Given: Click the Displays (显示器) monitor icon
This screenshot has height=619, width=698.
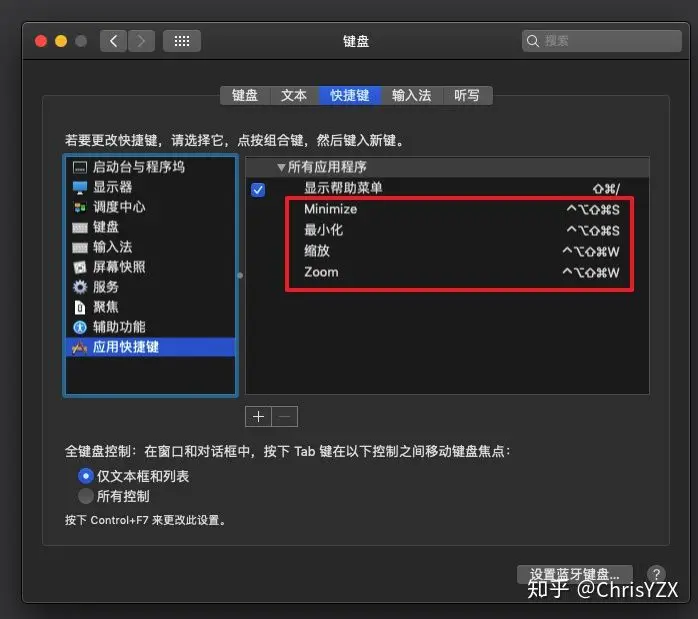Looking at the screenshot, I should (80, 187).
